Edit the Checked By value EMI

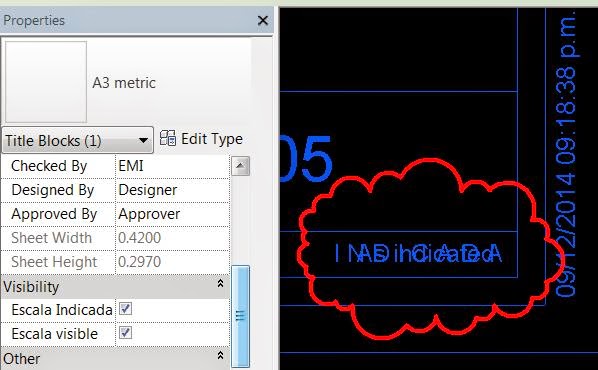pyautogui.click(x=172, y=166)
